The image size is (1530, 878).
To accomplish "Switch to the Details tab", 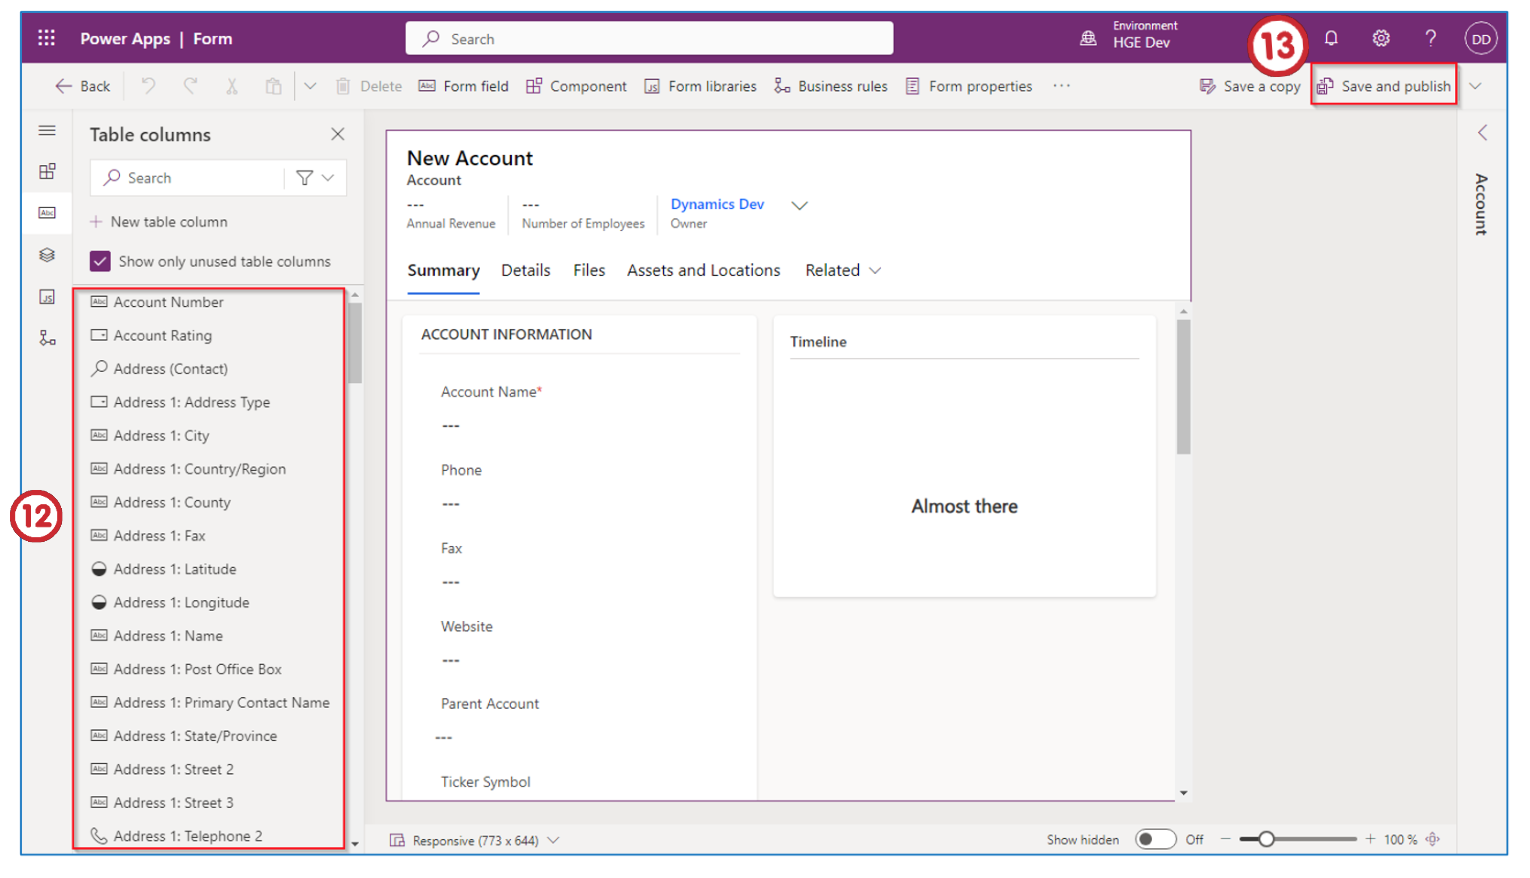I will coord(526,270).
